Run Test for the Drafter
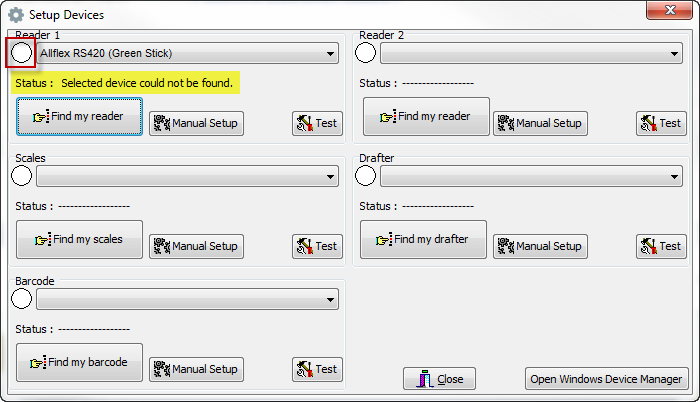This screenshot has height=402, width=700. 660,246
